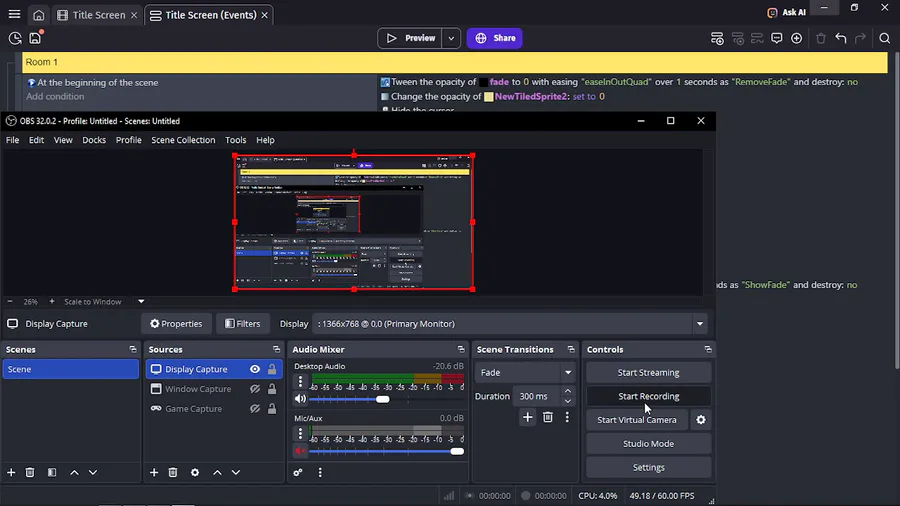
Task: Open OBS Docks menu
Action: [94, 140]
